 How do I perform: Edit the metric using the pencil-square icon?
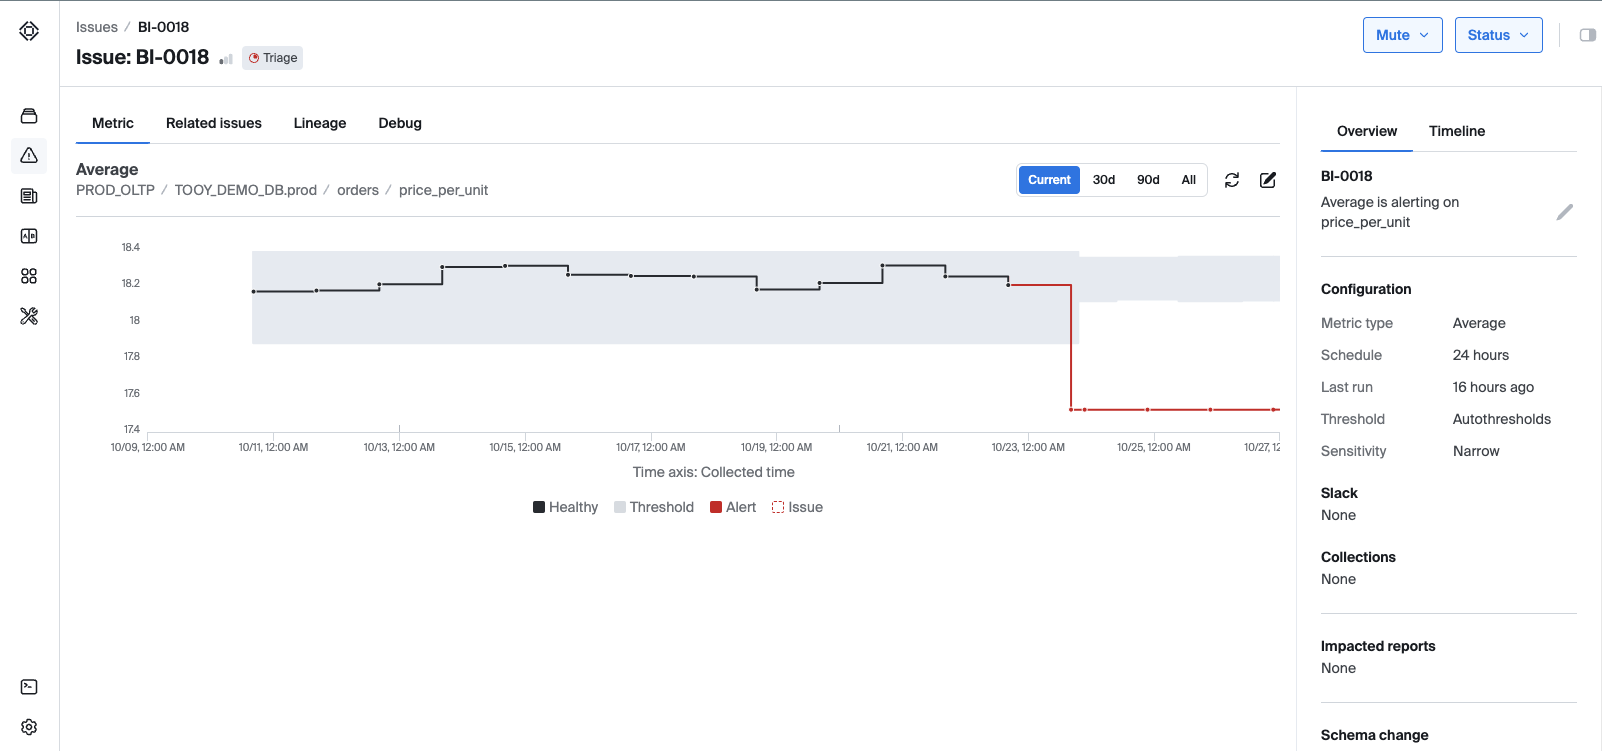pyautogui.click(x=1268, y=180)
